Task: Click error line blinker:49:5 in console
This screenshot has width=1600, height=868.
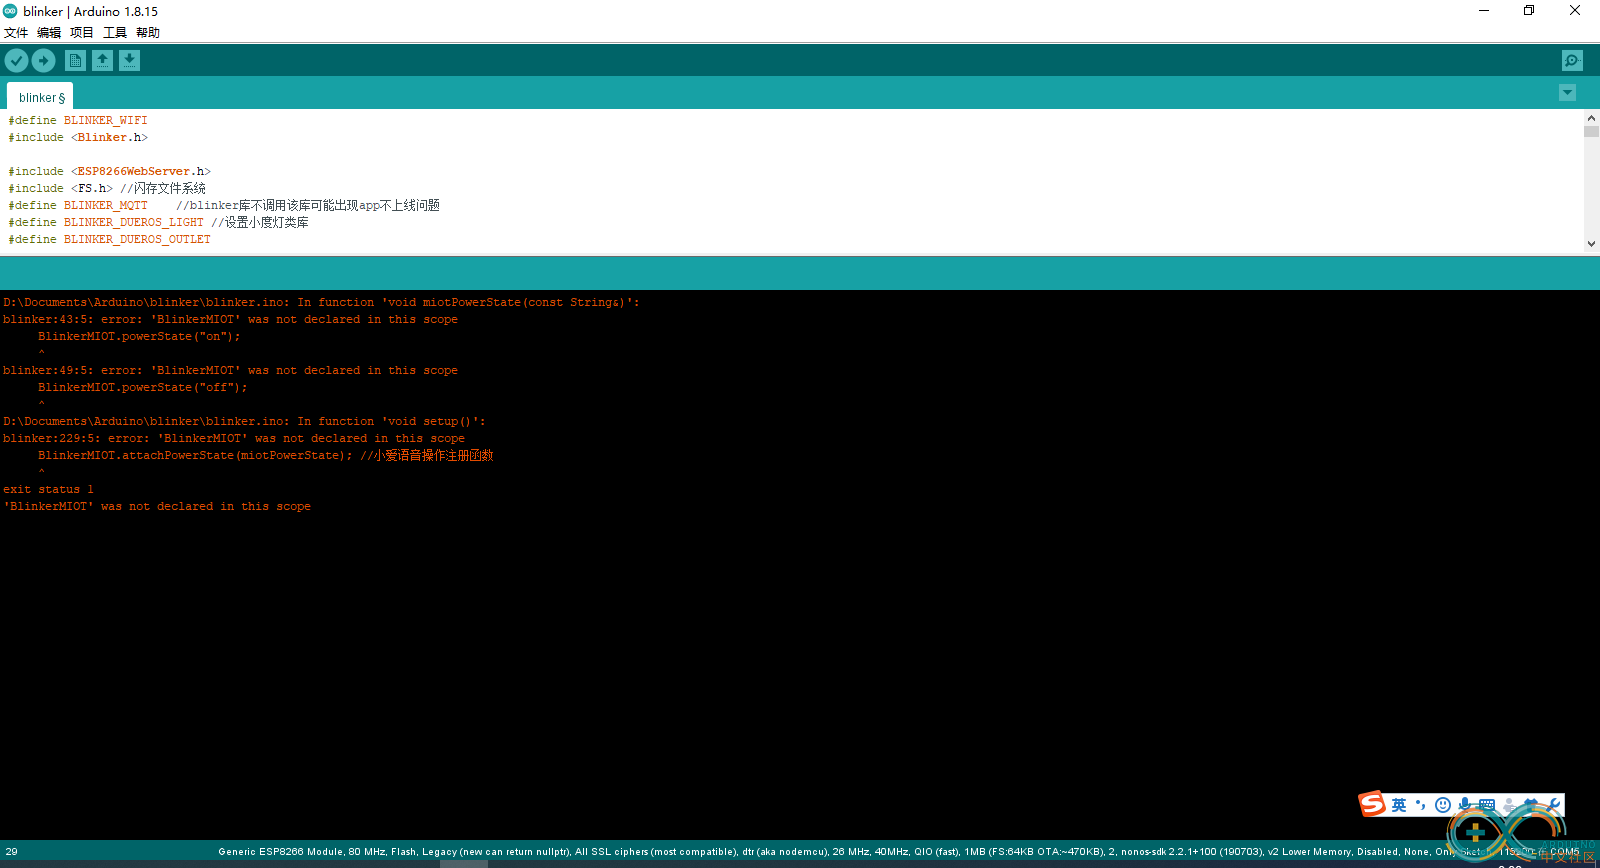Action: pyautogui.click(x=230, y=370)
